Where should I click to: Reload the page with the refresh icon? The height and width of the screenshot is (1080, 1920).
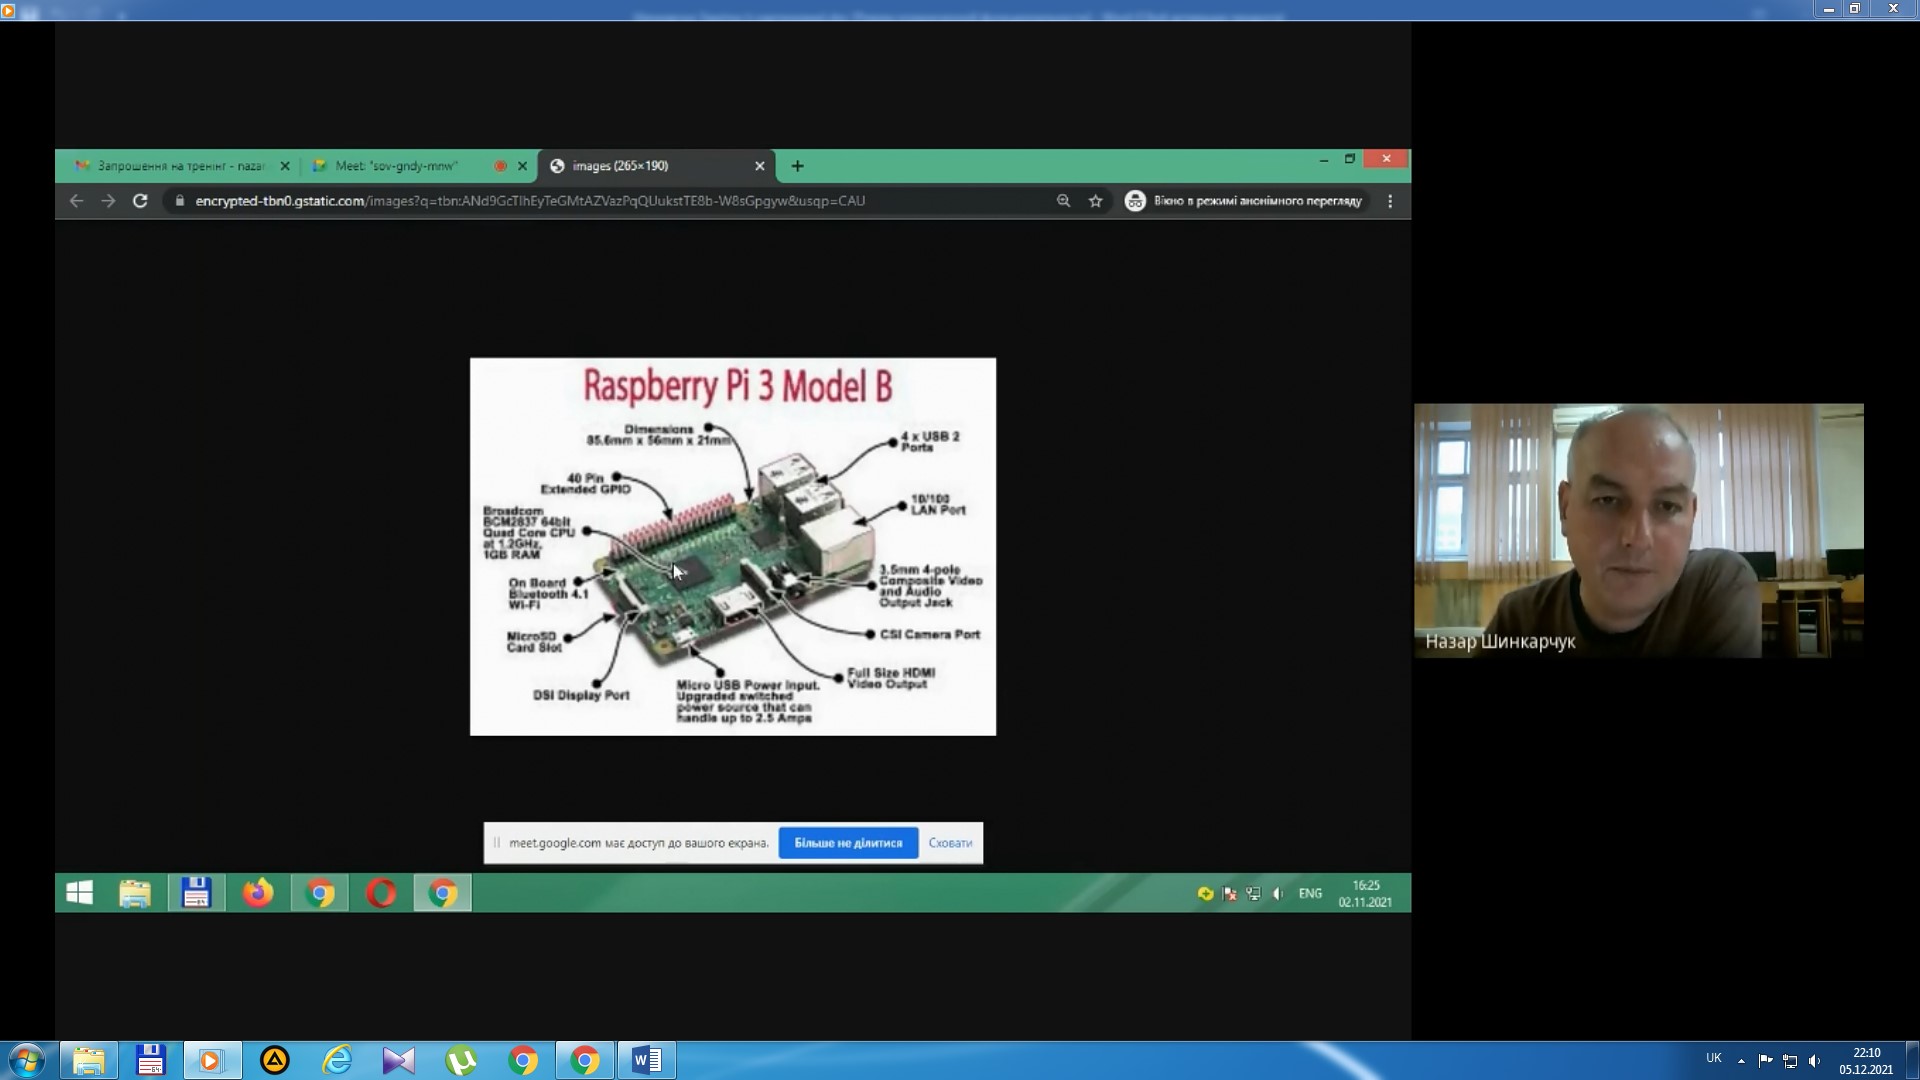[x=140, y=201]
